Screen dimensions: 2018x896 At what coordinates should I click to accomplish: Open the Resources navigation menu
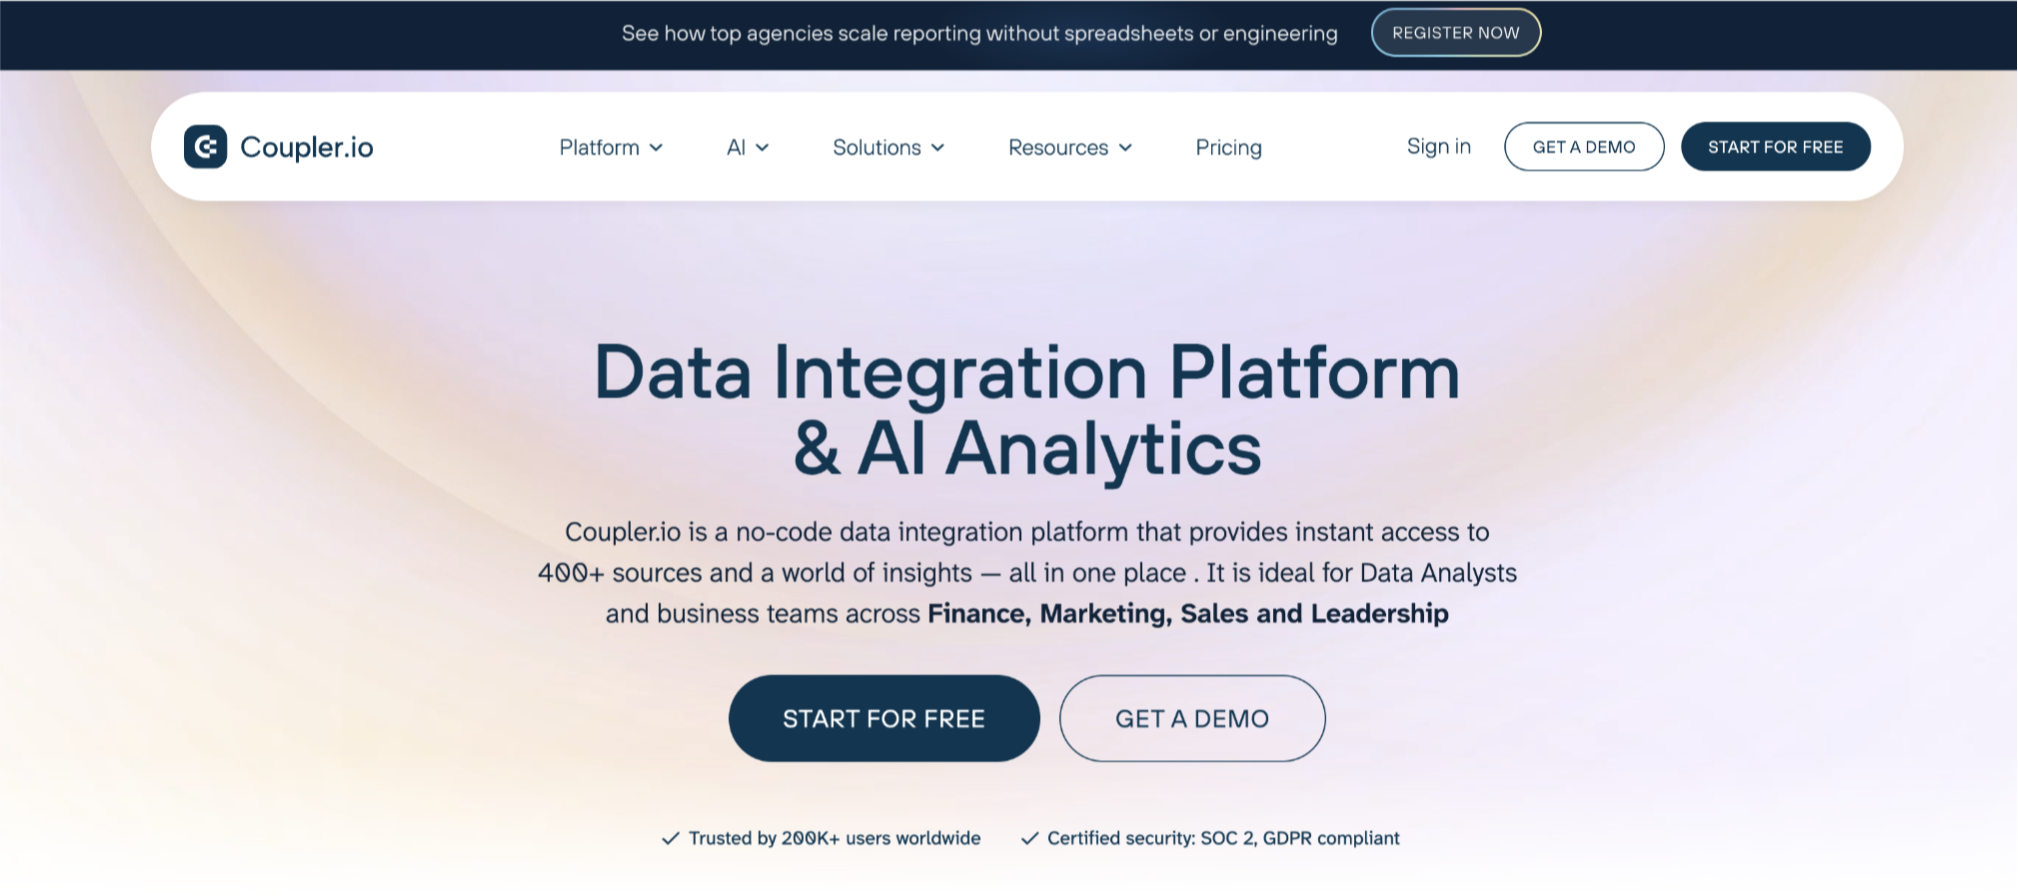click(1057, 148)
